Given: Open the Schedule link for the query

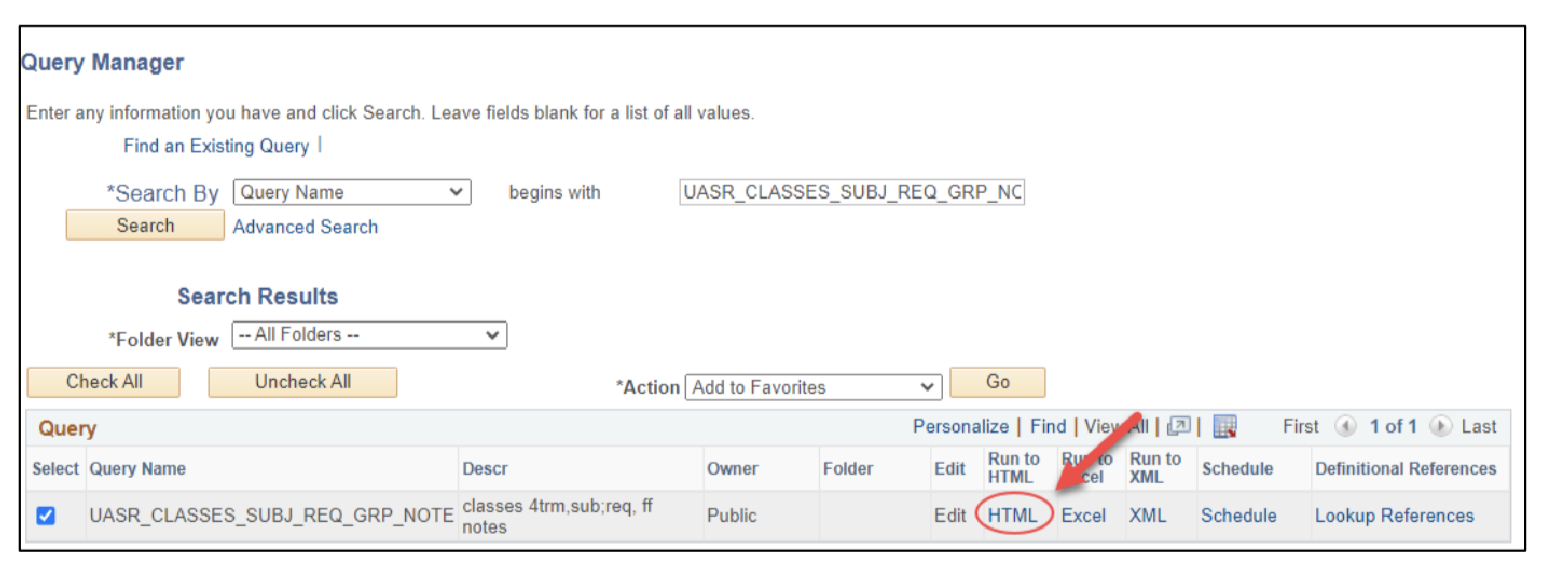Looking at the screenshot, I should tap(1239, 516).
